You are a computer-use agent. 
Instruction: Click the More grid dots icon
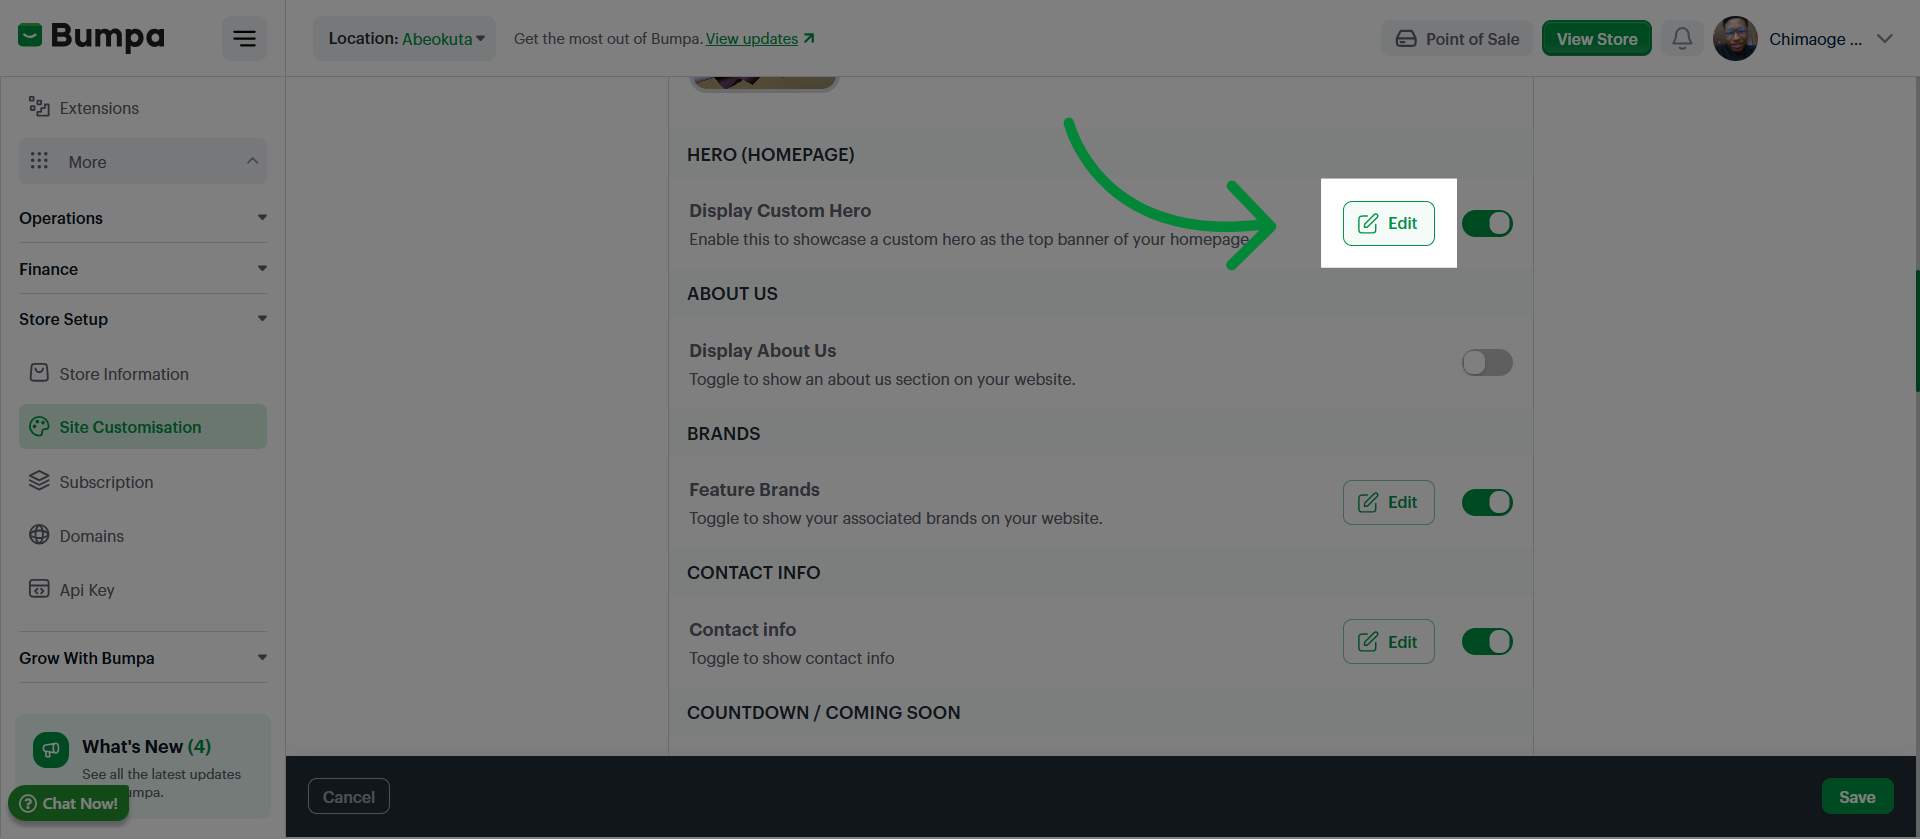pos(39,161)
